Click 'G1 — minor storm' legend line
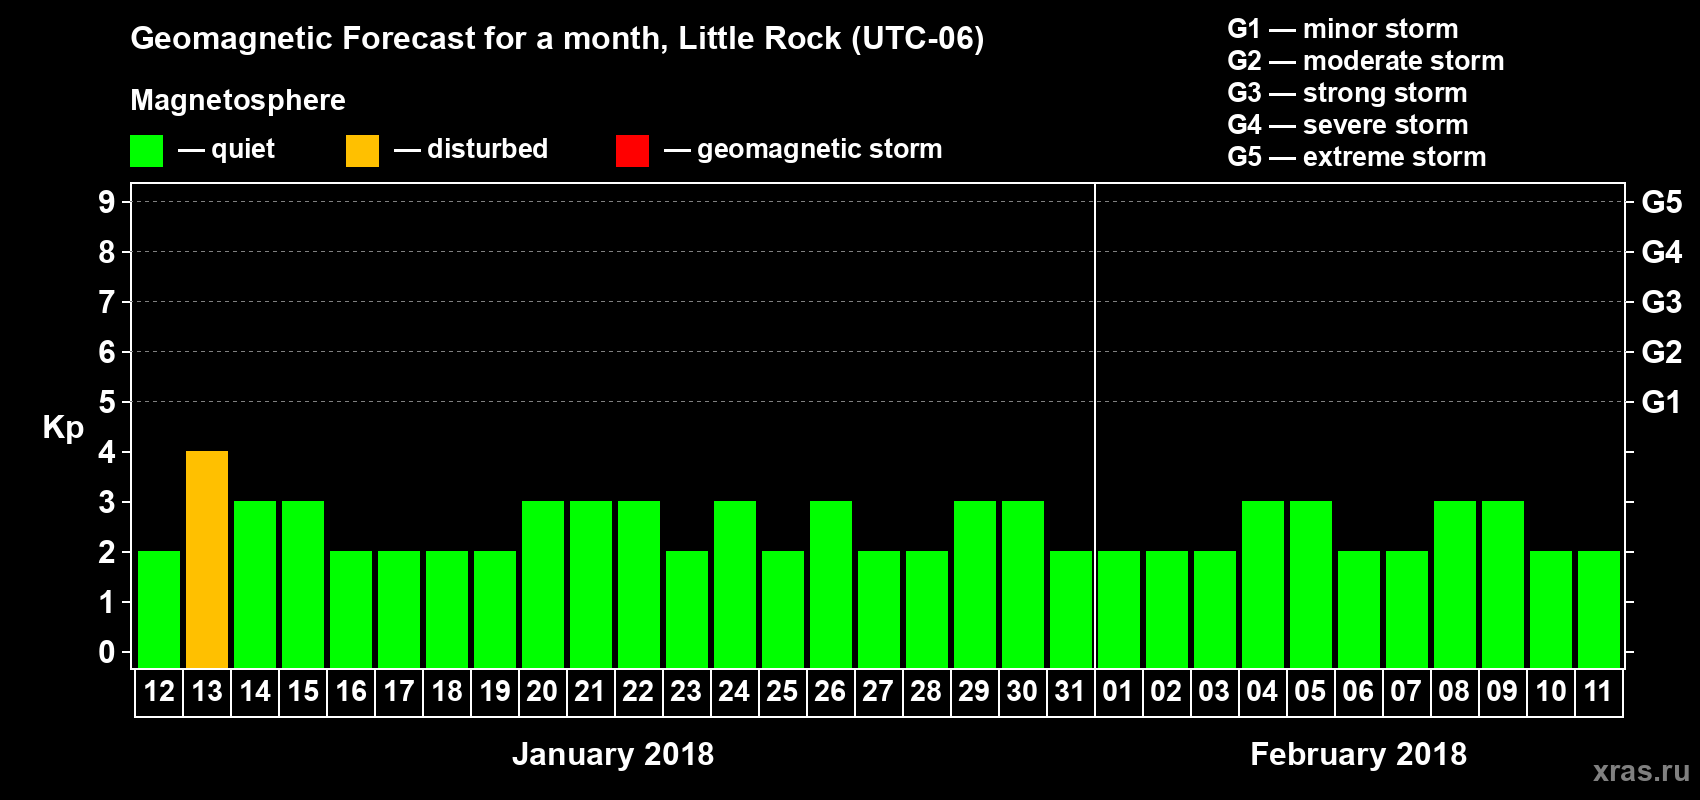The image size is (1700, 800). click(x=1342, y=29)
